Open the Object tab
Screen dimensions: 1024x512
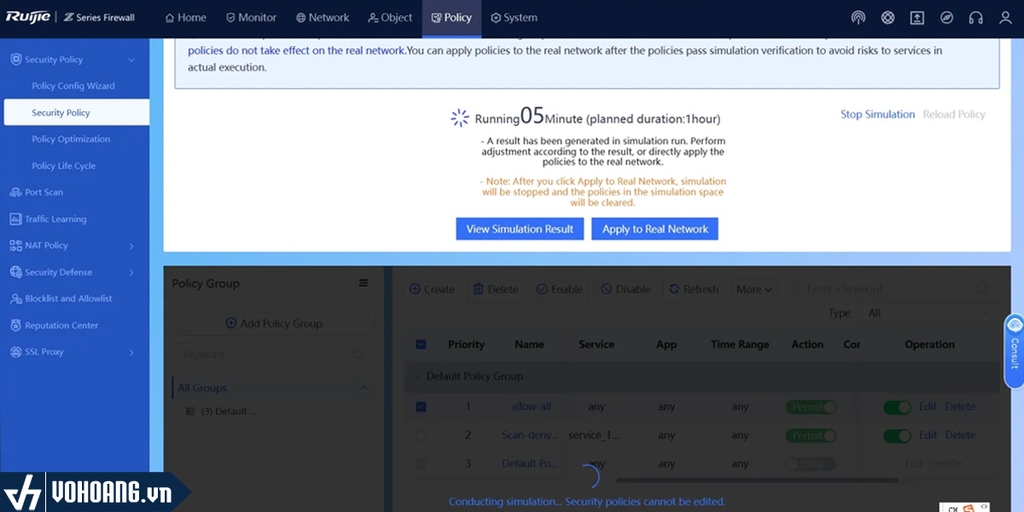[x=390, y=18]
